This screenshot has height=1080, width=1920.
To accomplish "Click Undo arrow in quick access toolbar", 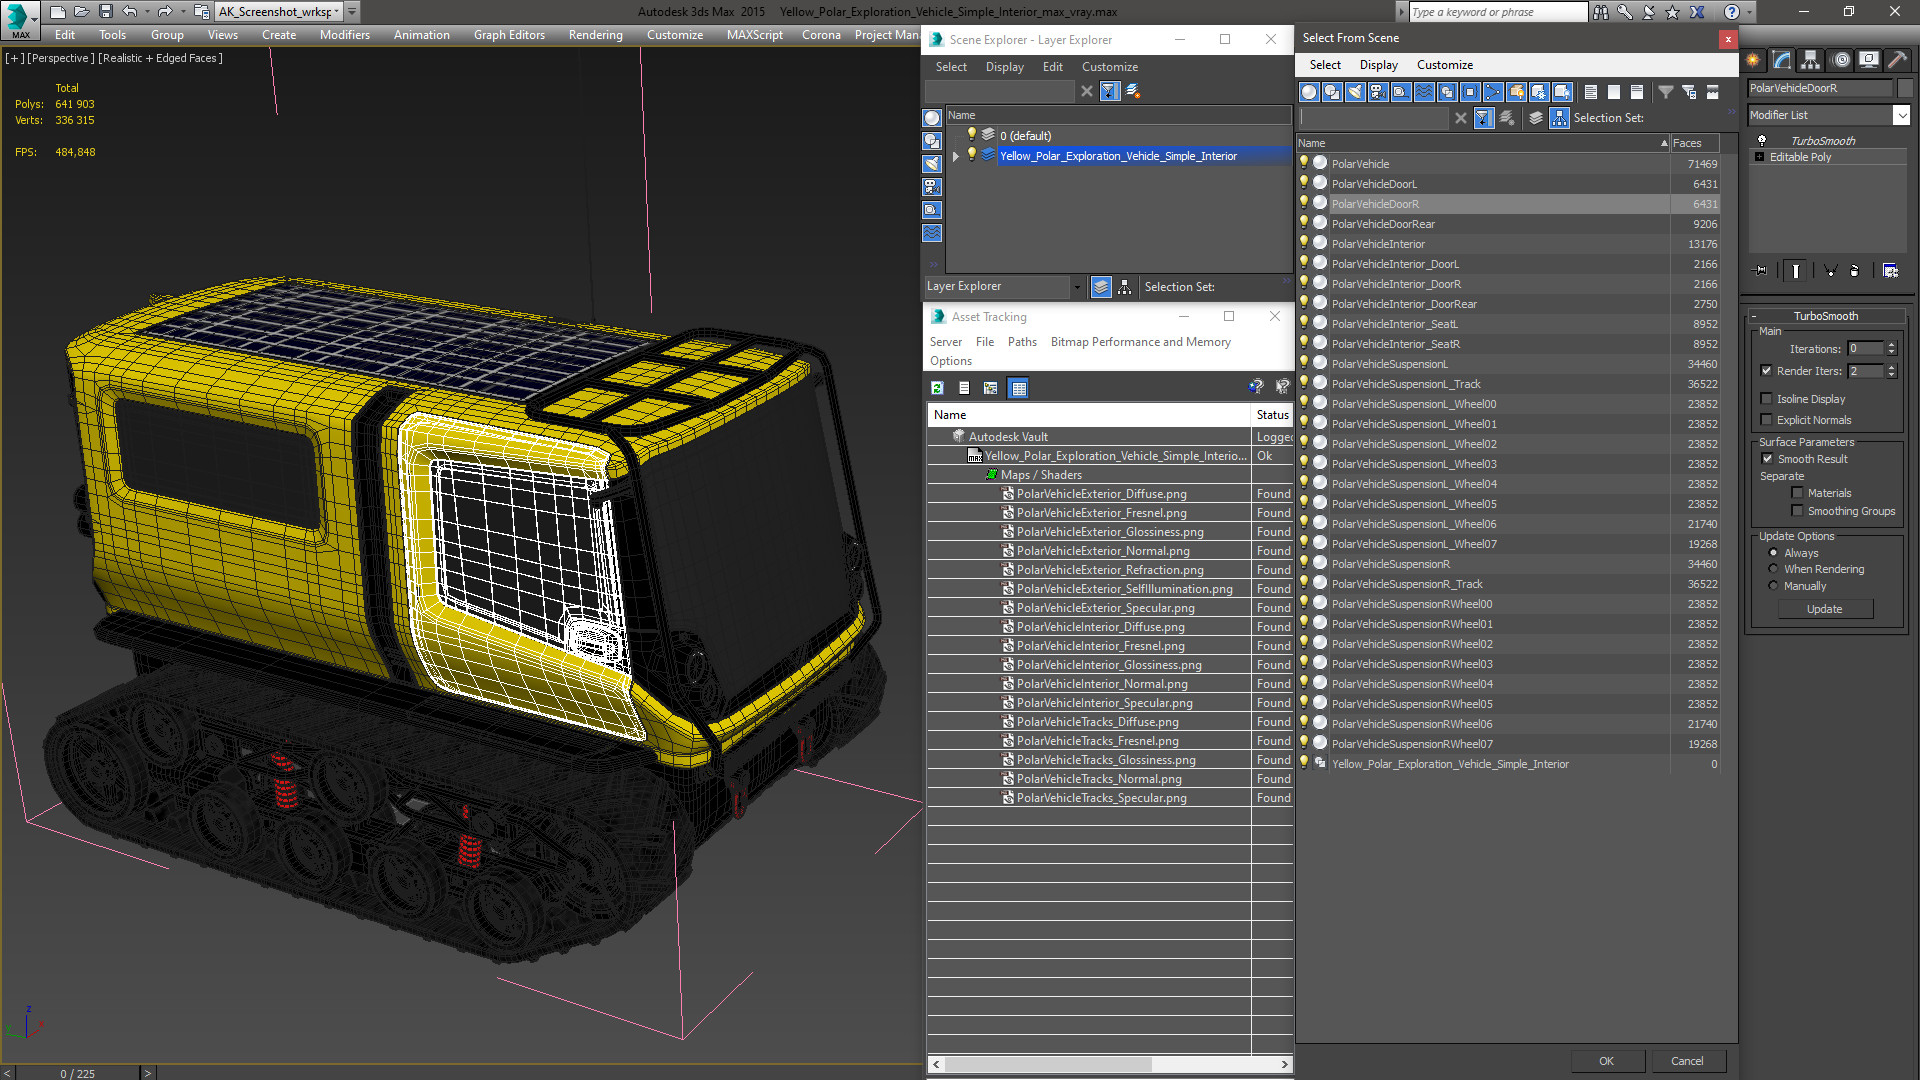I will point(129,12).
